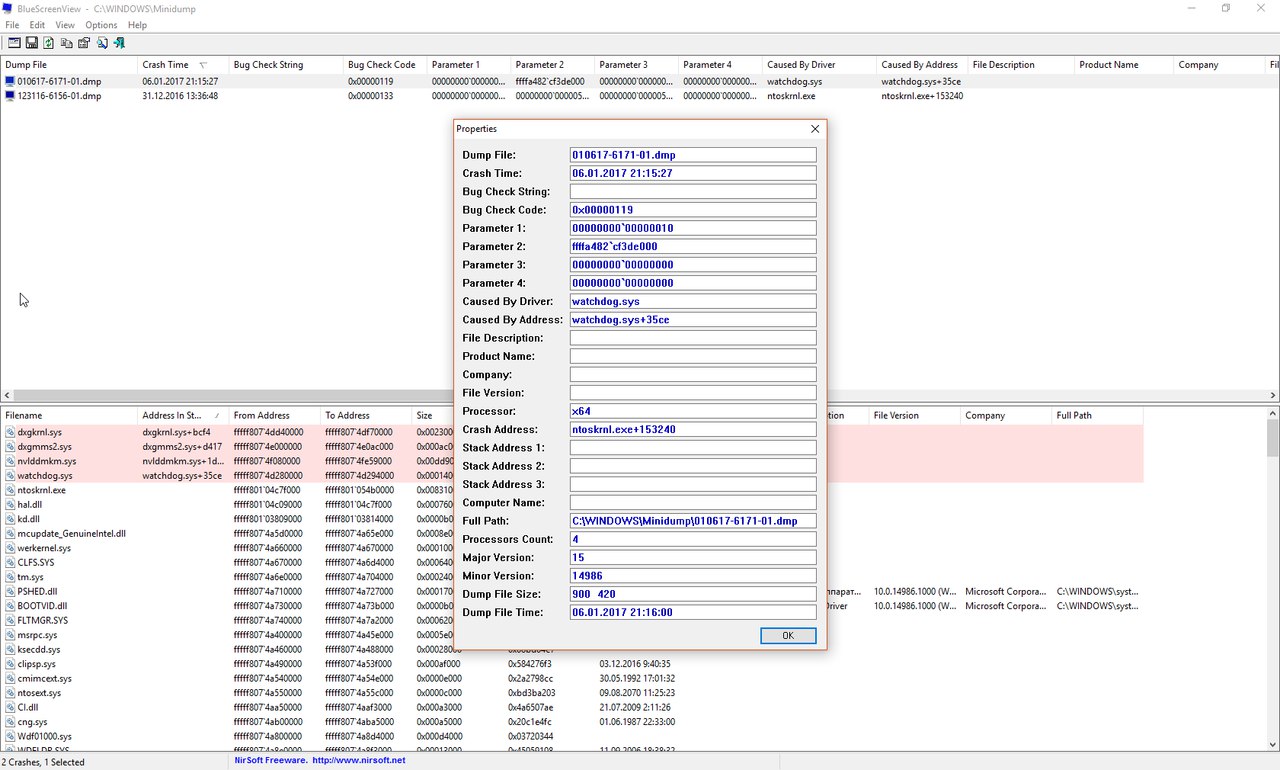Click the blue screen icon of 010617-6171-01.dmp

coord(10,82)
